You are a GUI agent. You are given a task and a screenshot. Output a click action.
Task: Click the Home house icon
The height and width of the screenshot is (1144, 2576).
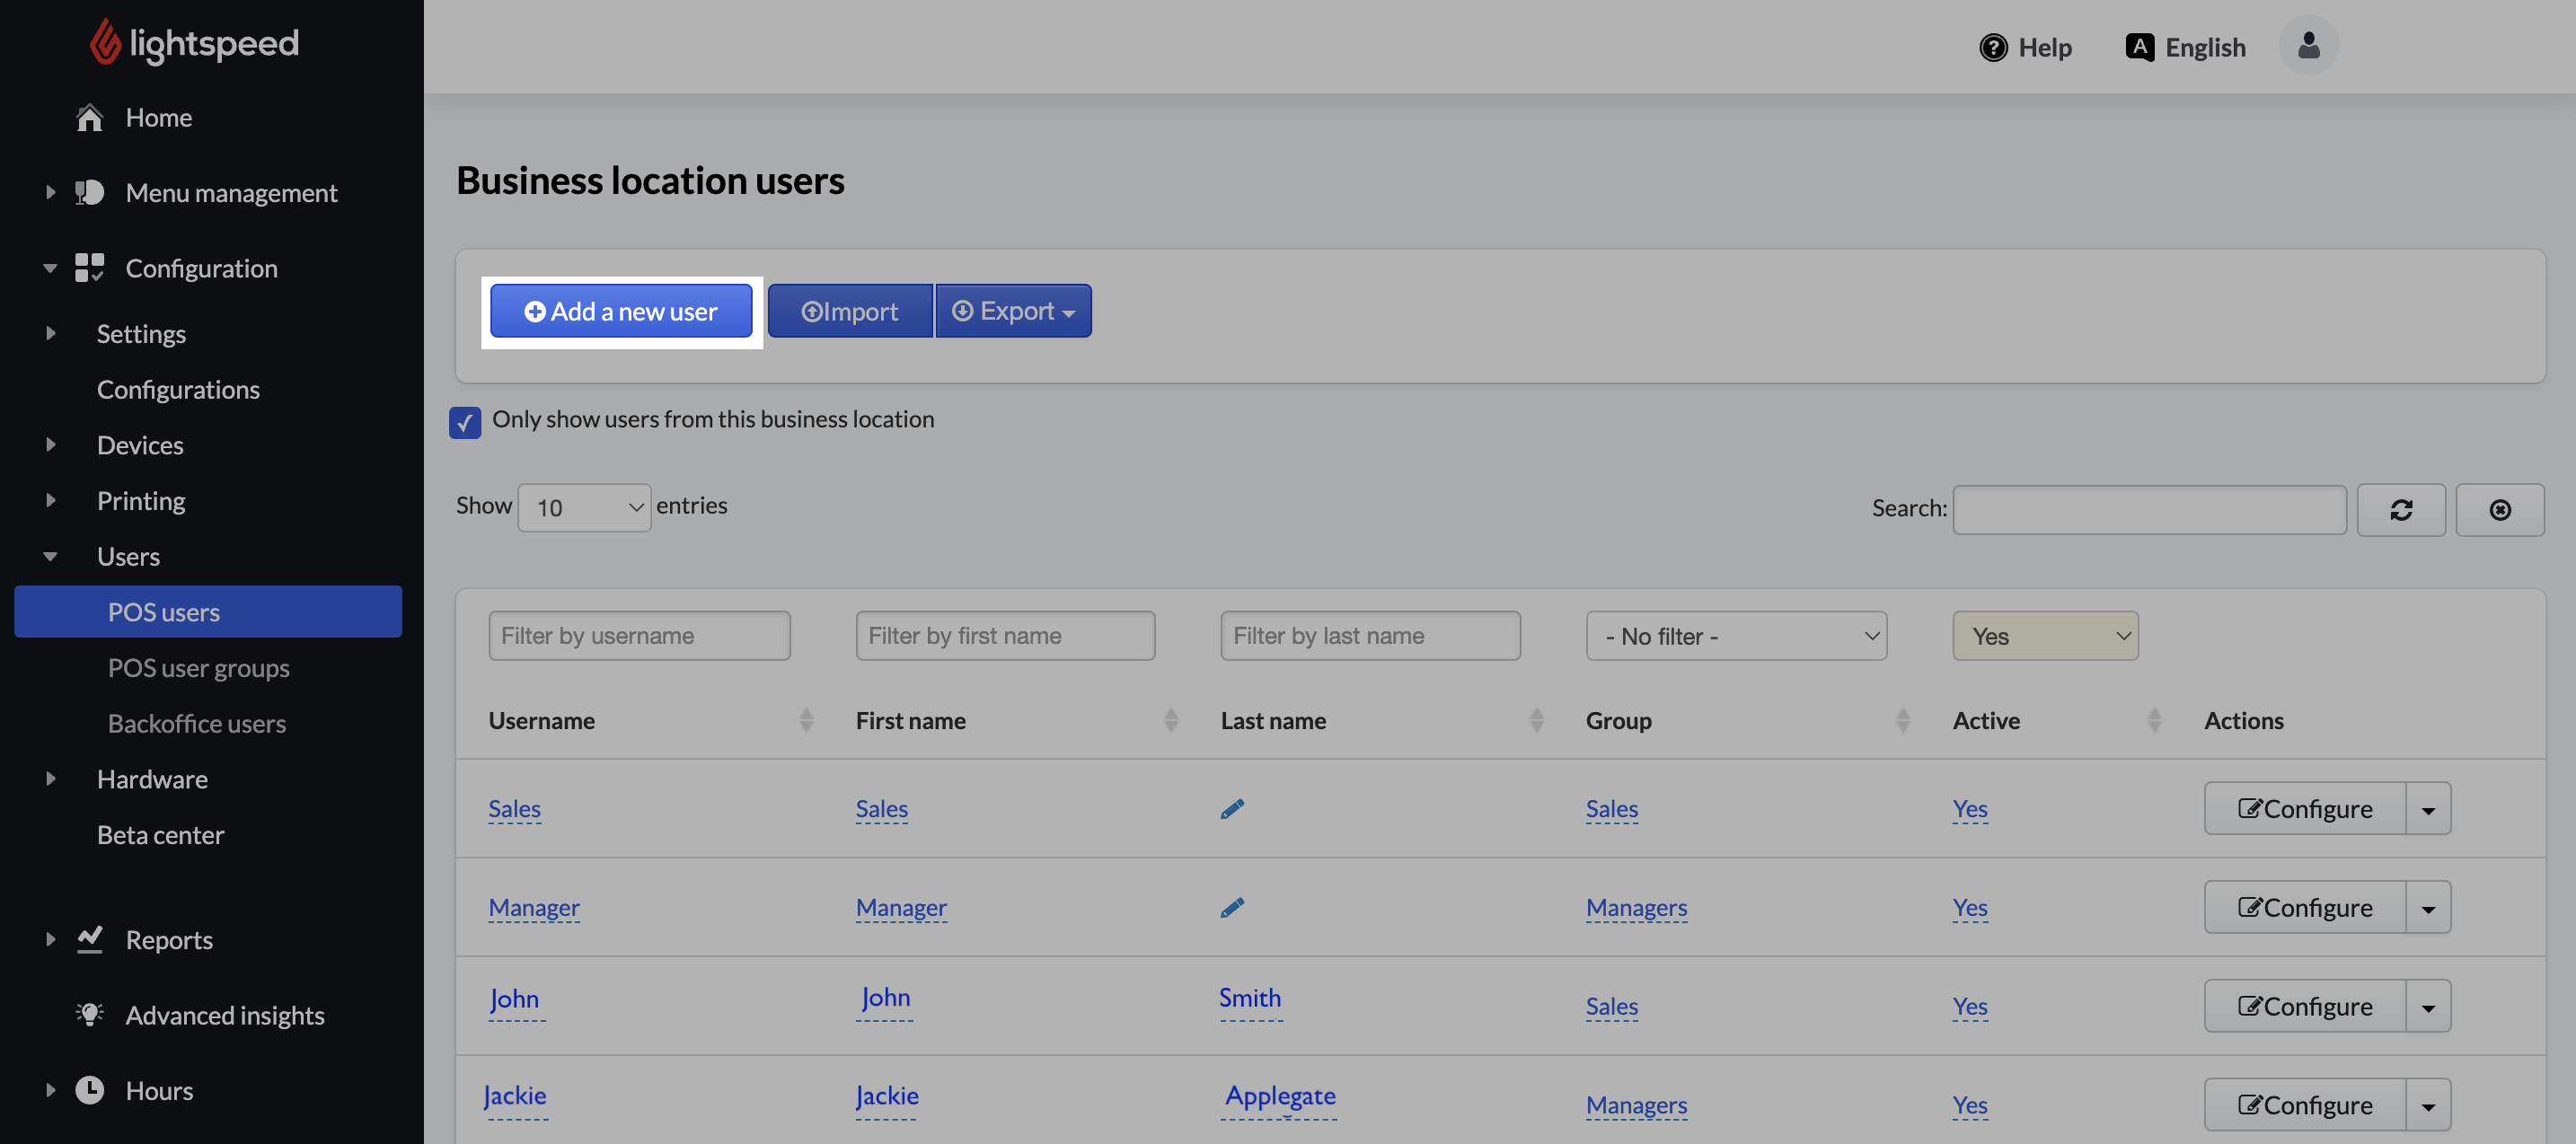pyautogui.click(x=90, y=118)
